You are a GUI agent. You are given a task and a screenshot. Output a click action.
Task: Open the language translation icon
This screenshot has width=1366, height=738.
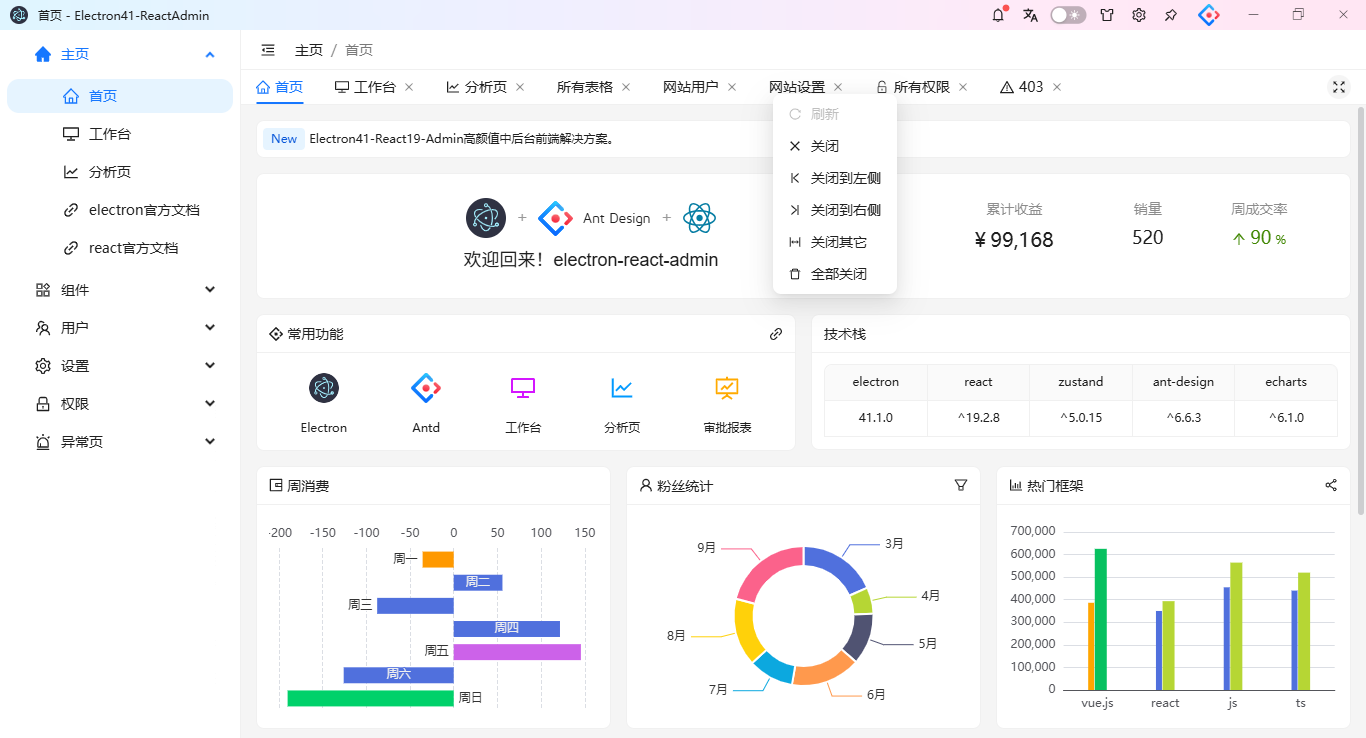tap(1030, 15)
